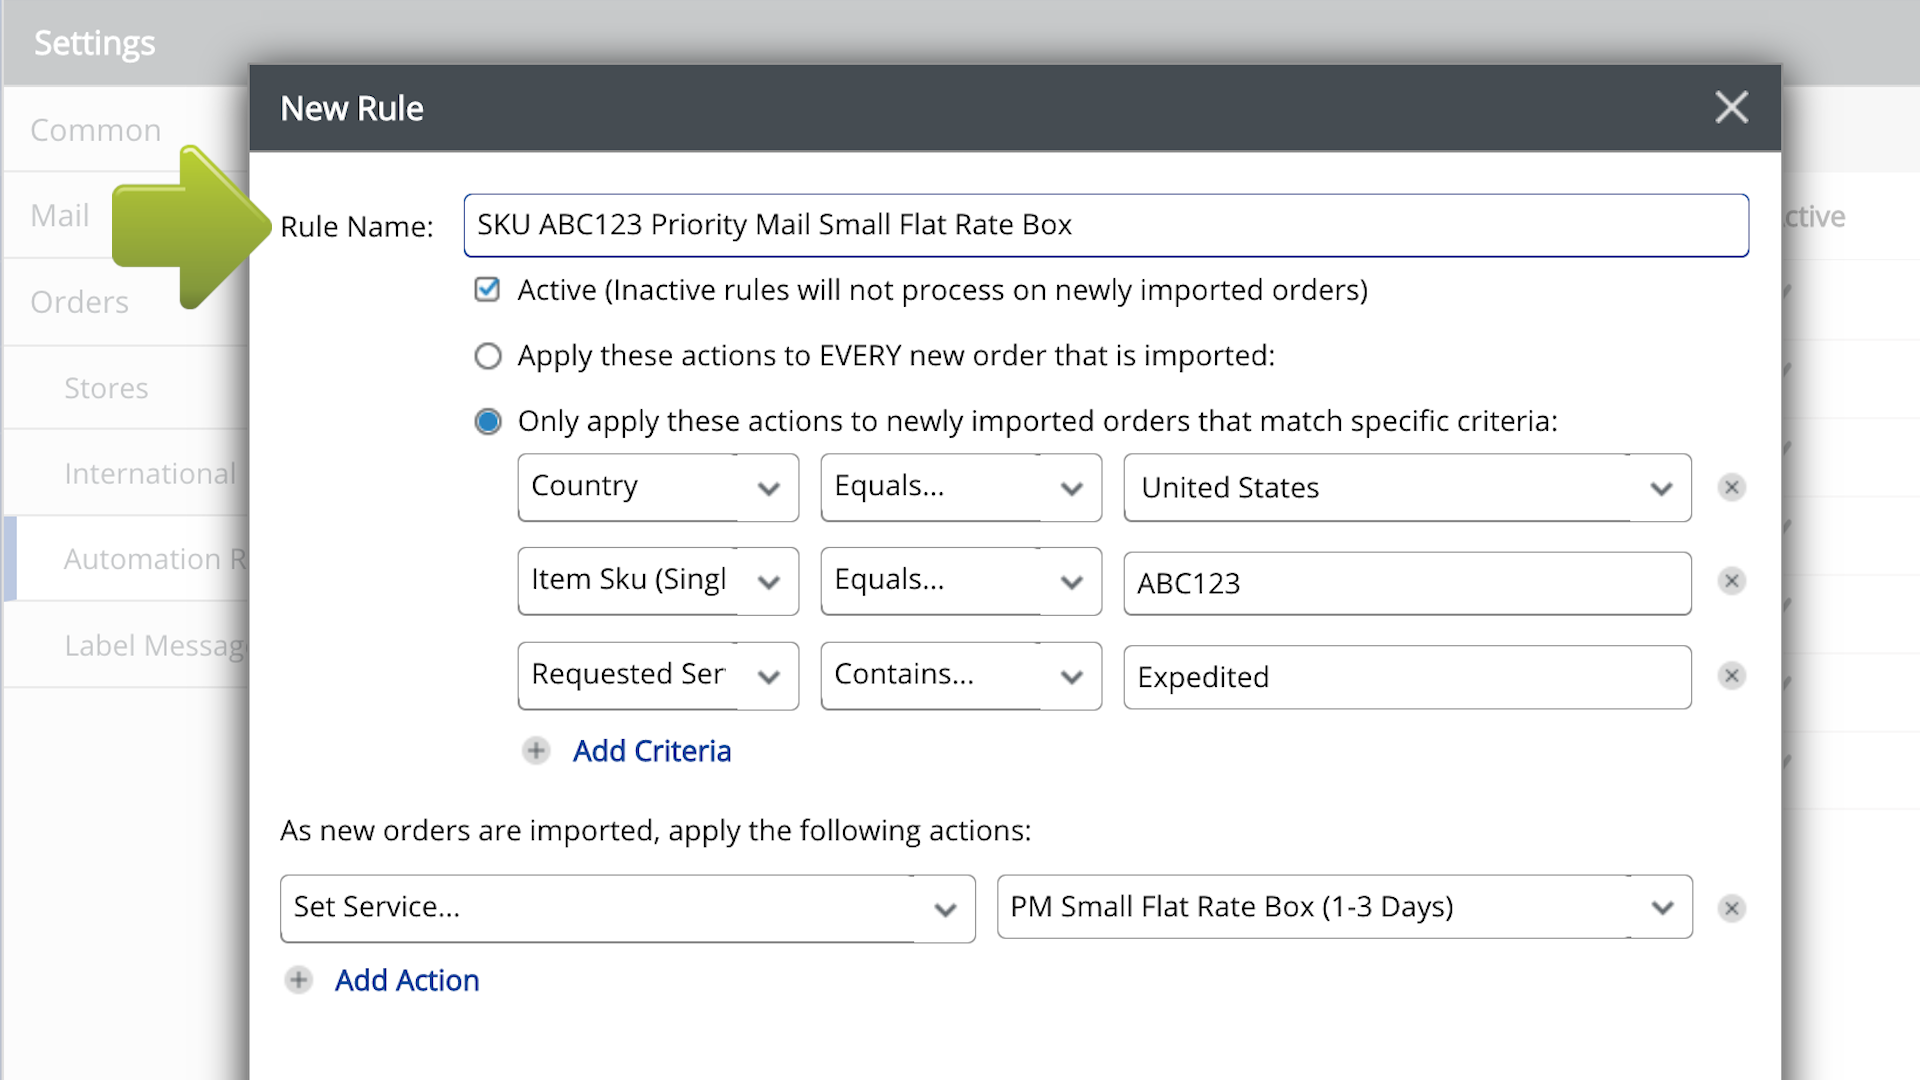The width and height of the screenshot is (1920, 1080).
Task: Close the New Rule dialog
Action: click(1731, 107)
